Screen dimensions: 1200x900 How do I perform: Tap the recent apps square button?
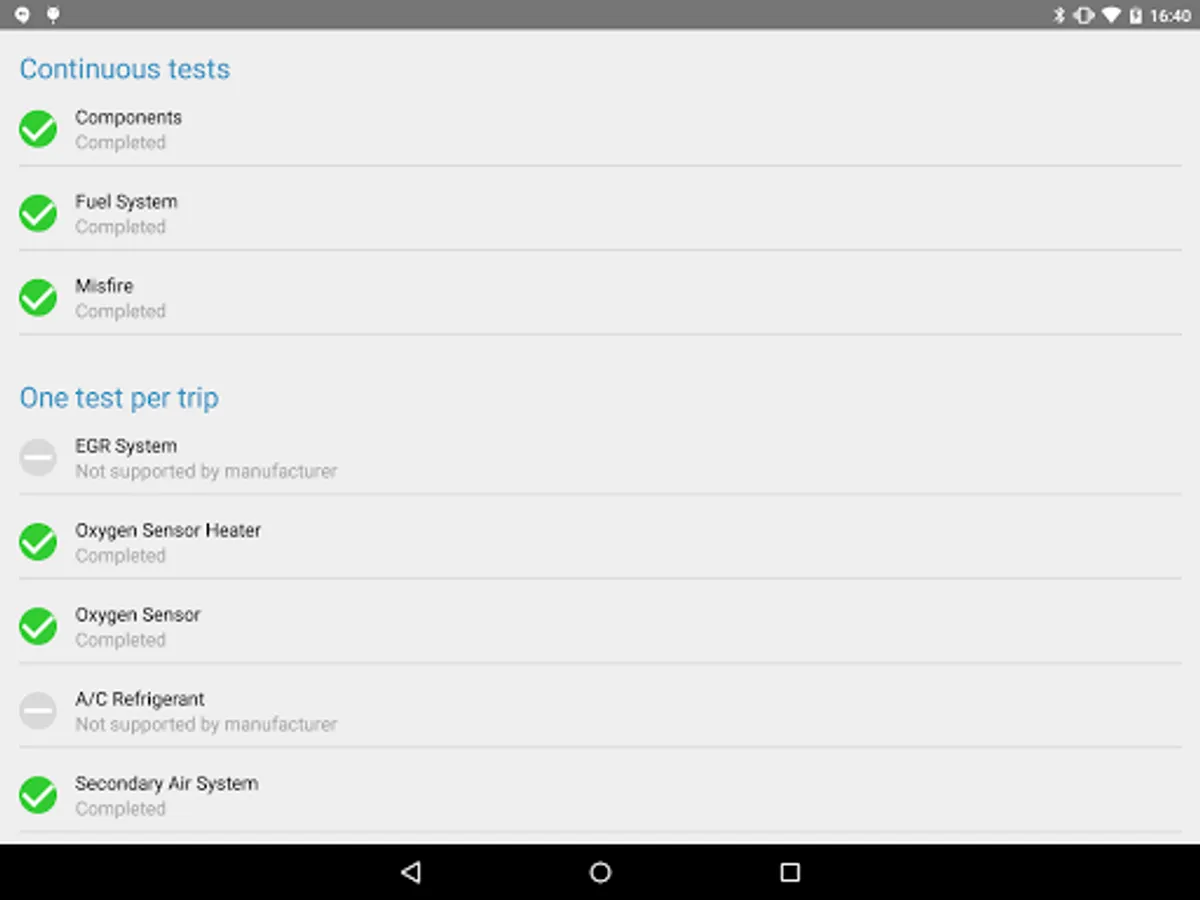pyautogui.click(x=790, y=872)
